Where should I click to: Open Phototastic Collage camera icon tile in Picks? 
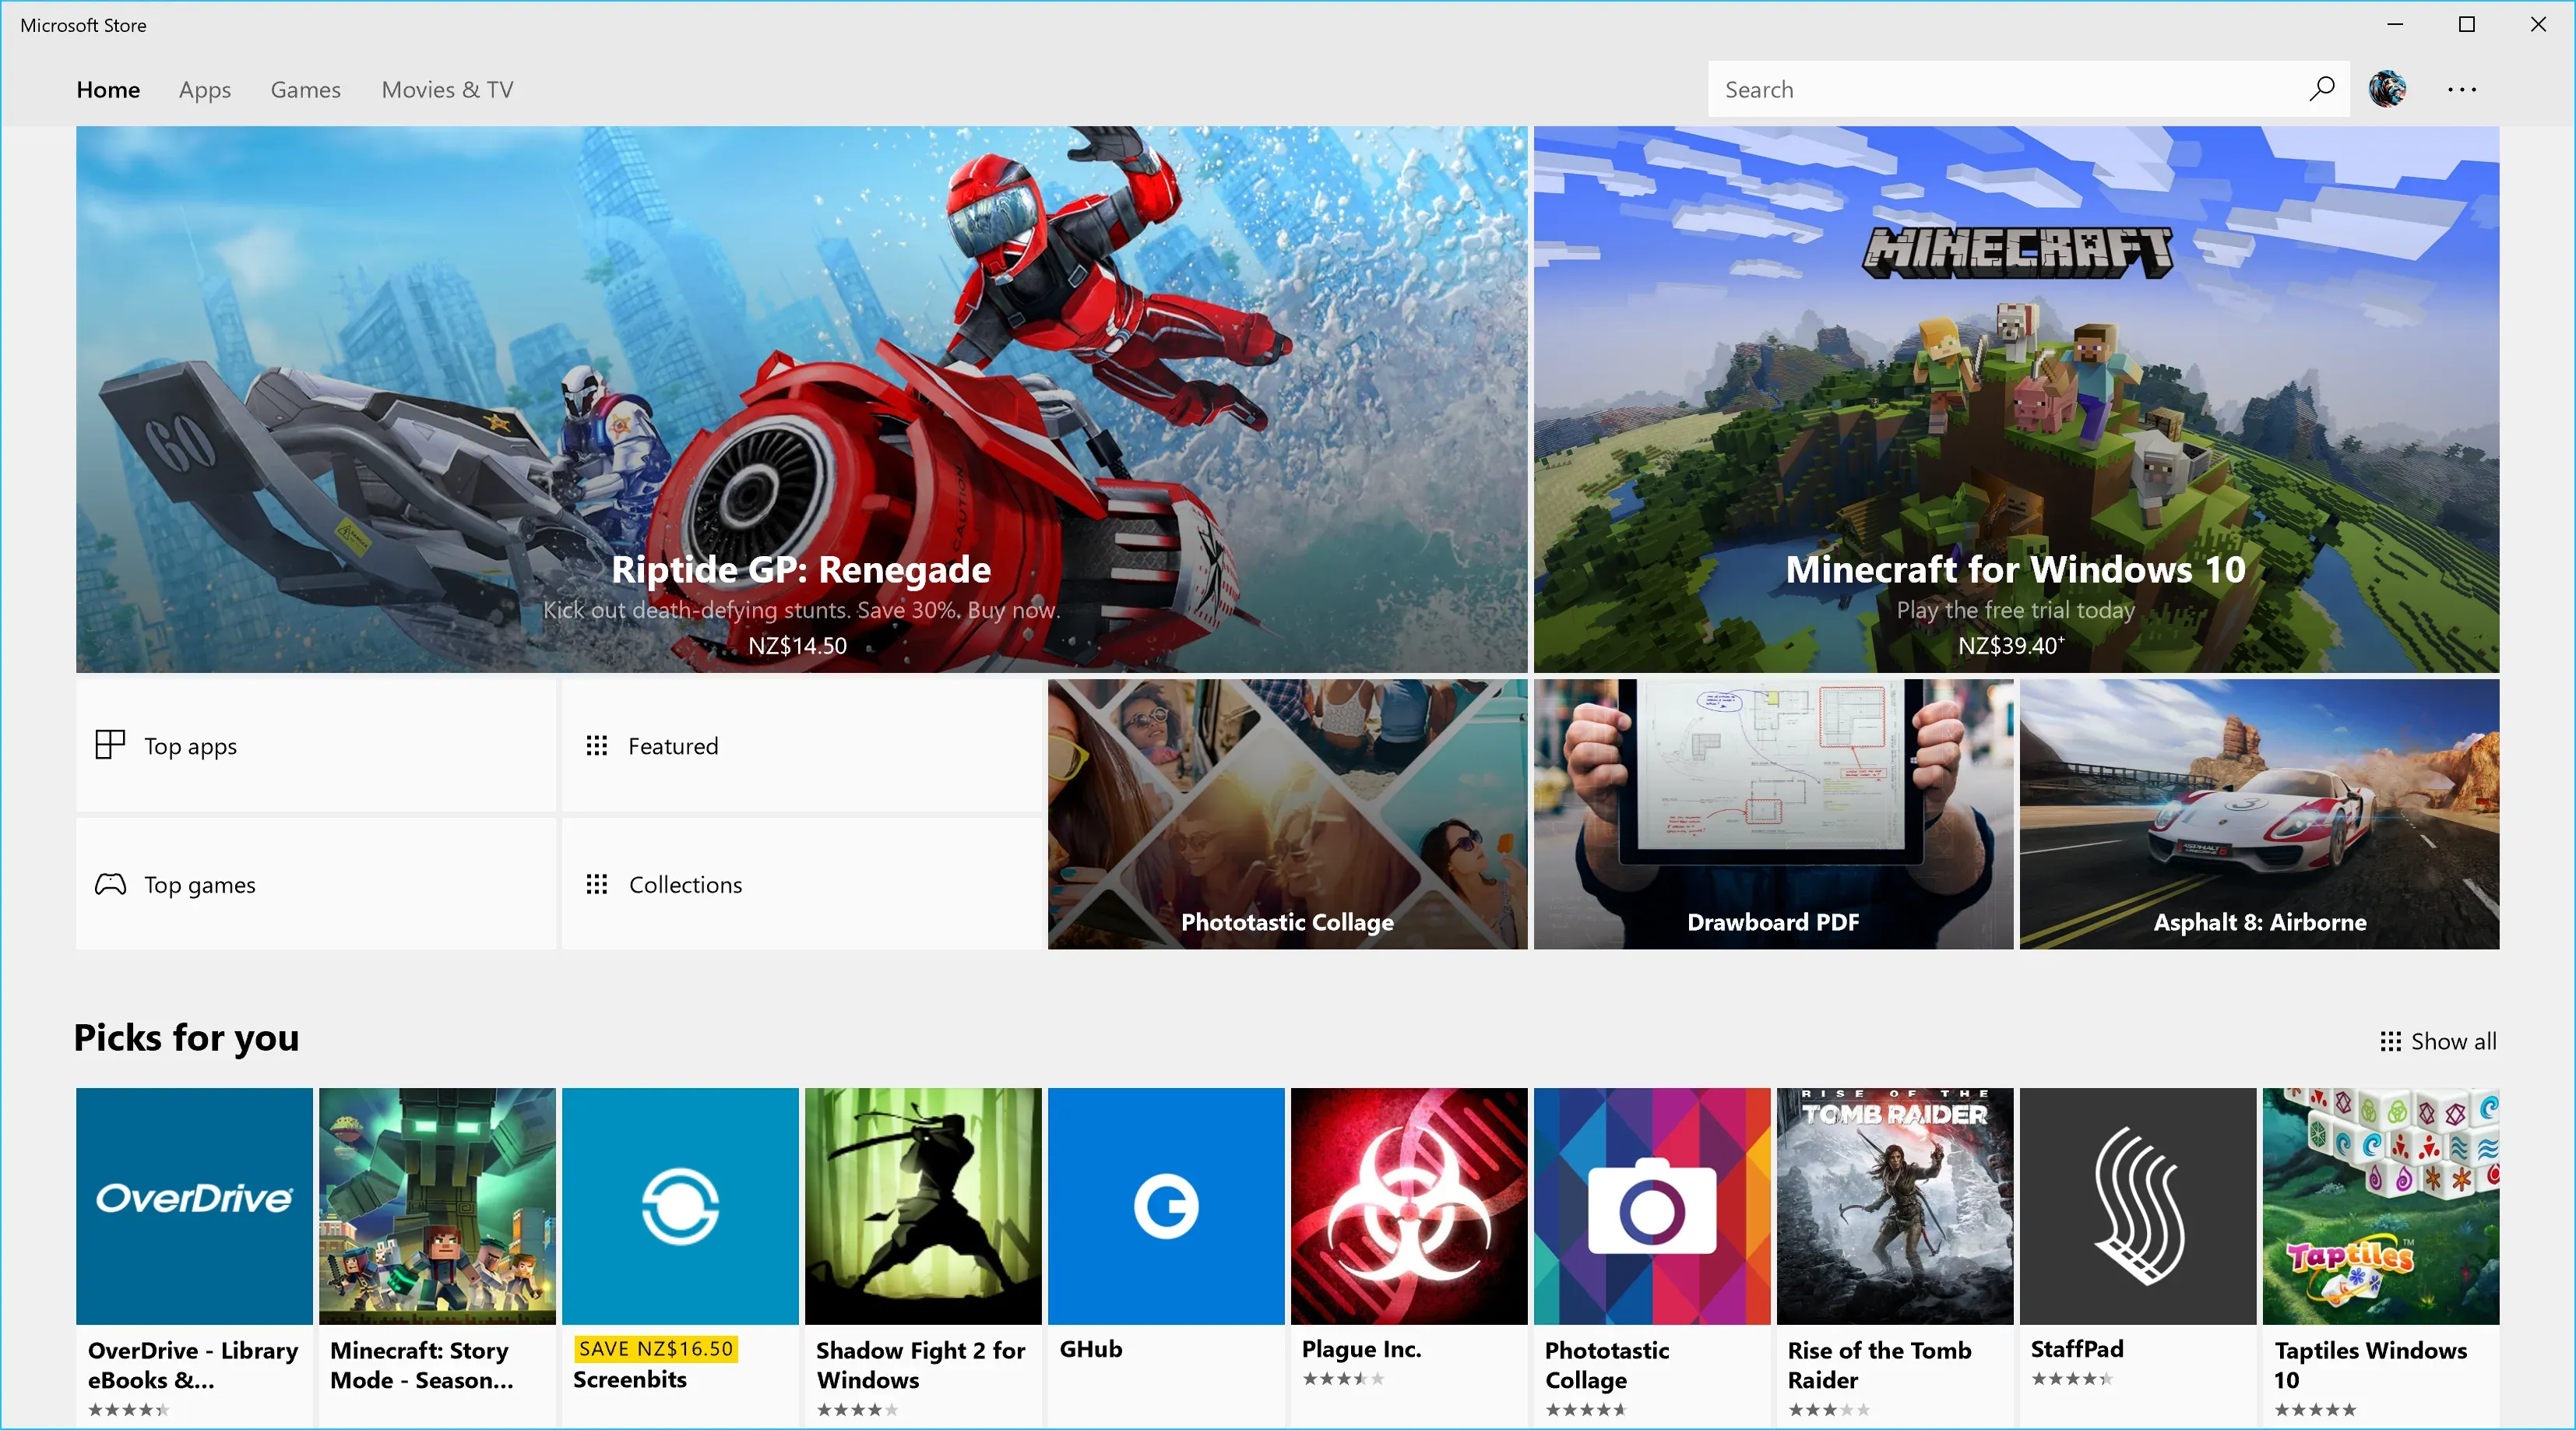point(1652,1256)
